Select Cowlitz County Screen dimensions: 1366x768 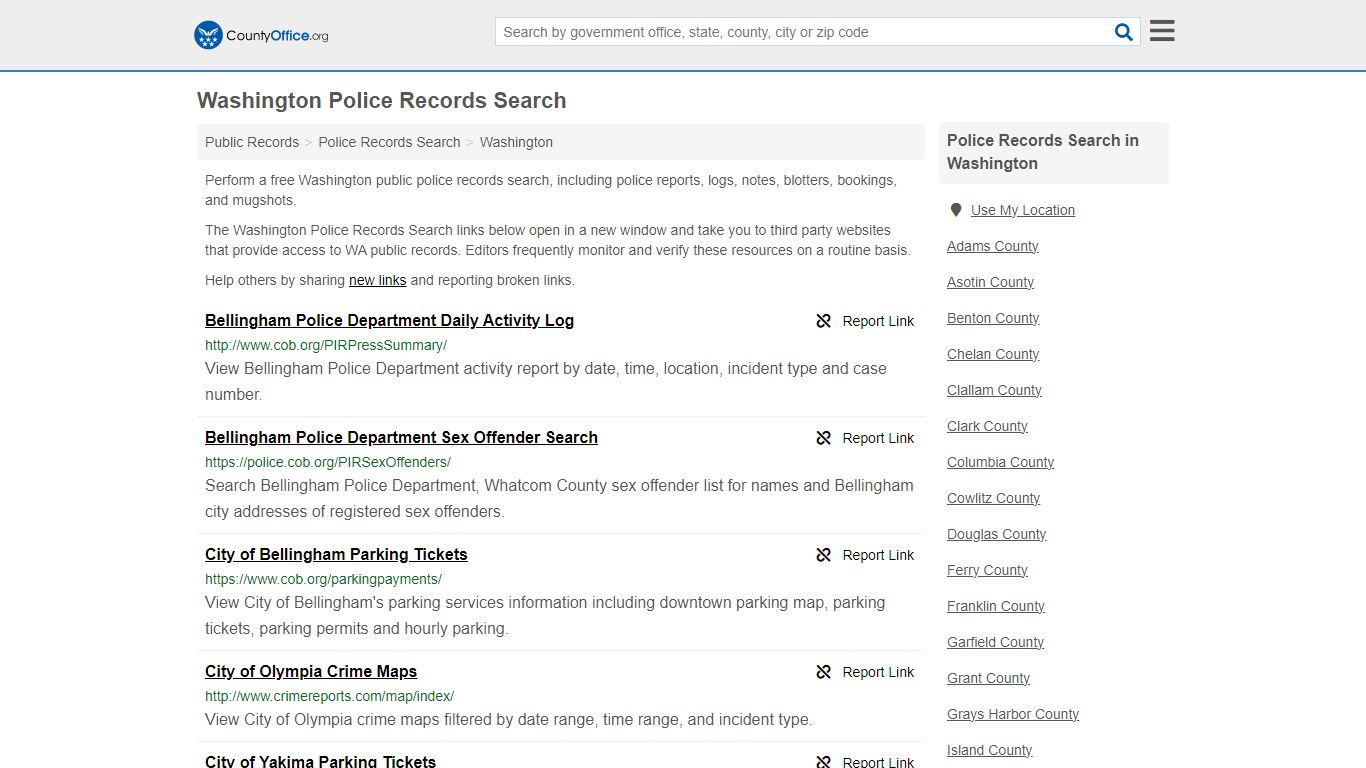(993, 498)
